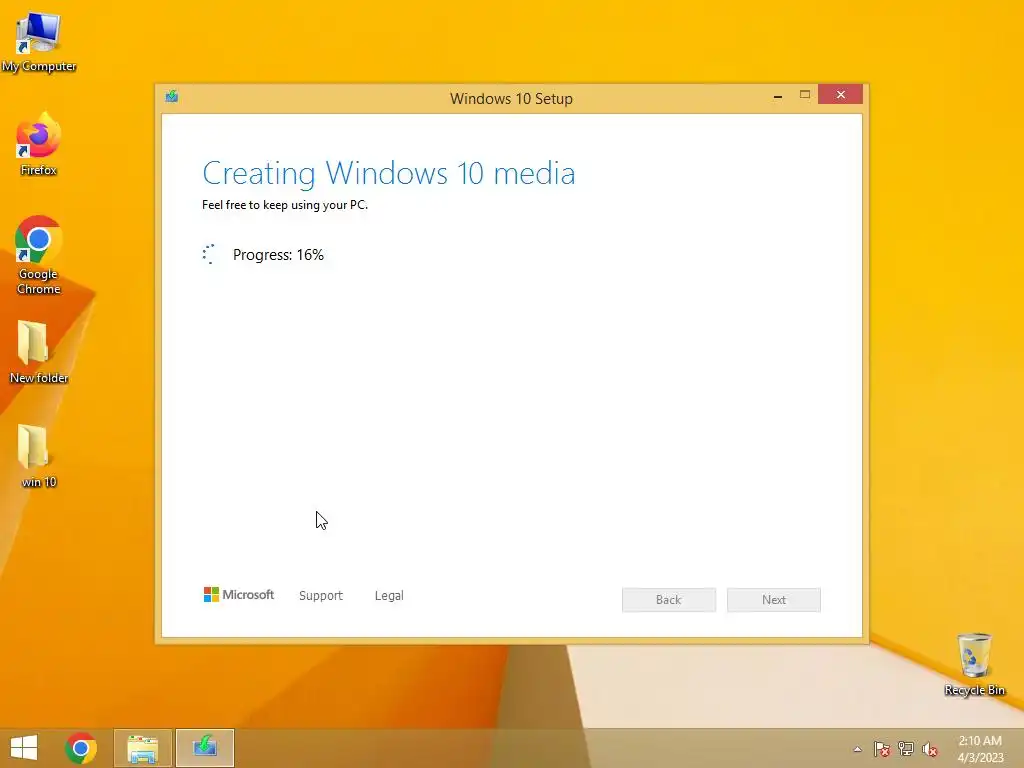Open Chrome from the taskbar
The width and height of the screenshot is (1024, 768).
81,748
